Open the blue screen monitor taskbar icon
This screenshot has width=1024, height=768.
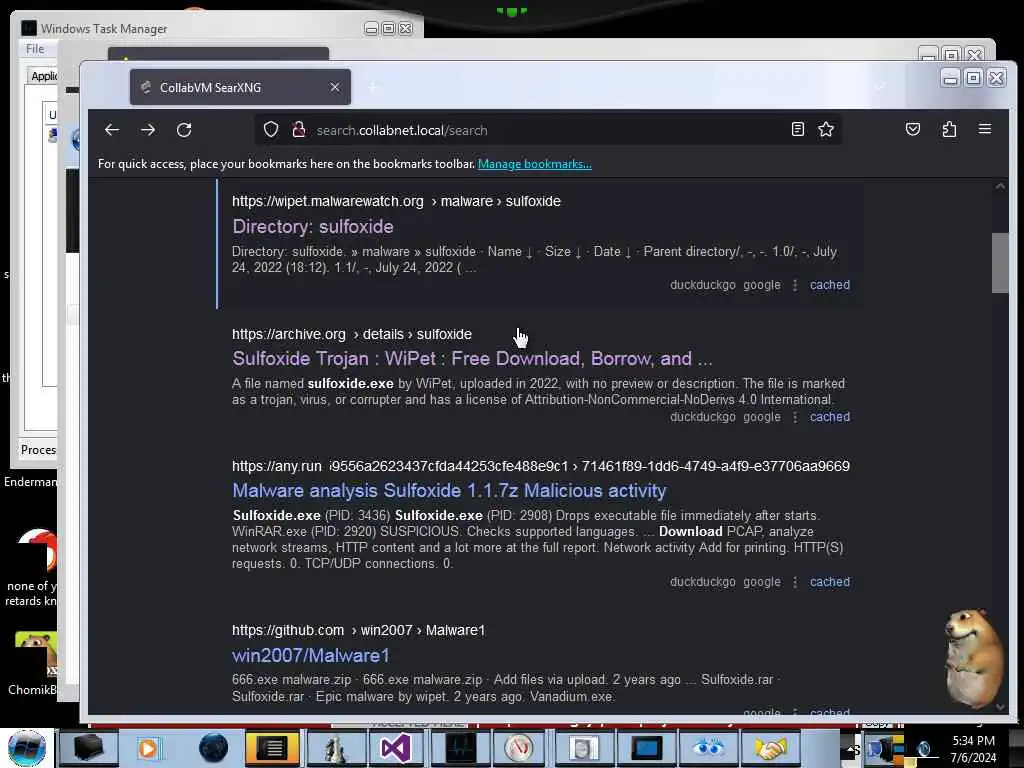645,748
